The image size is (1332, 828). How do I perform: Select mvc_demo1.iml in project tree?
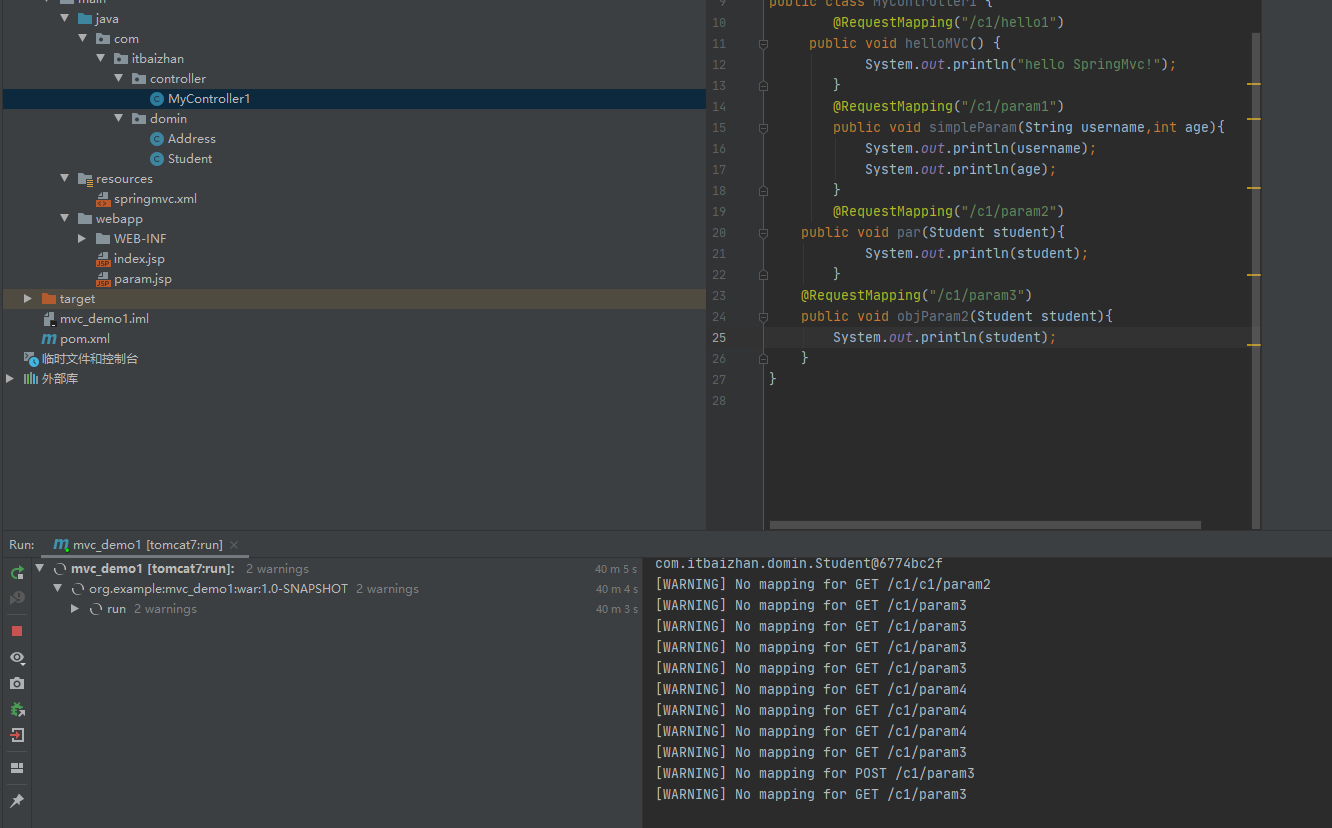[104, 319]
